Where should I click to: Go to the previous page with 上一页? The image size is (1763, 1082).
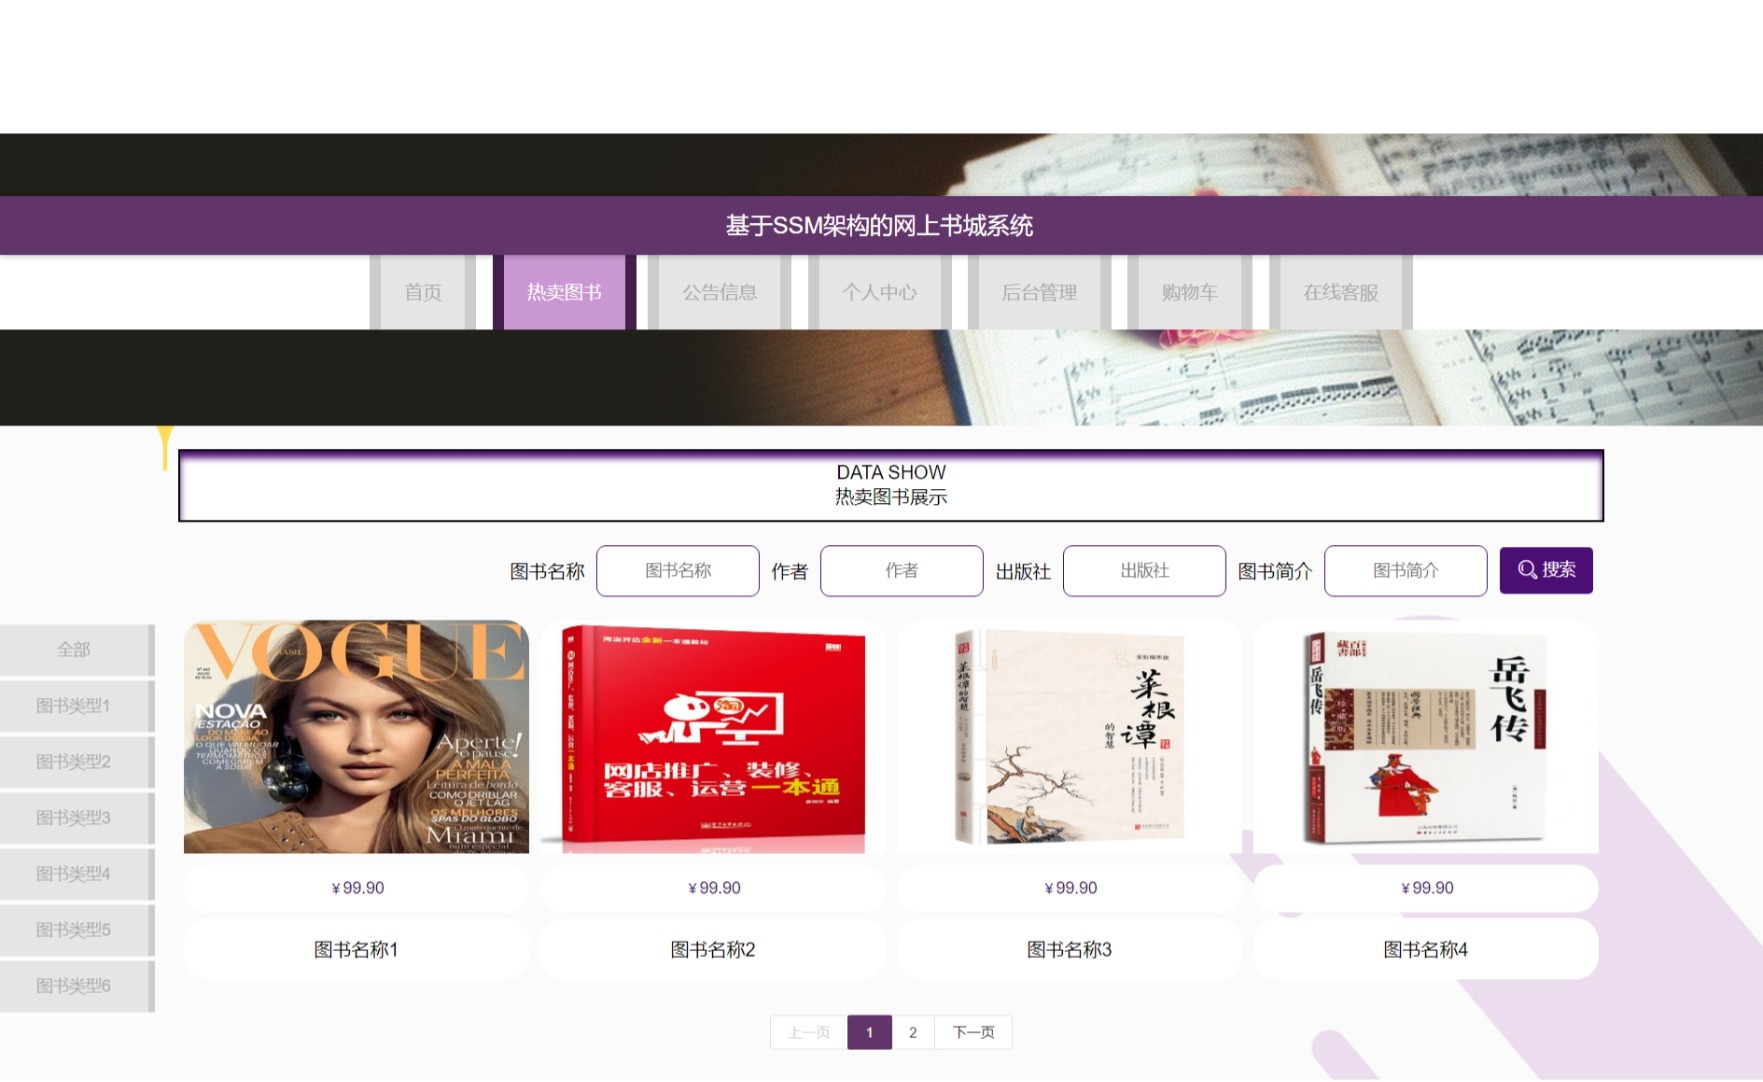(x=809, y=1032)
